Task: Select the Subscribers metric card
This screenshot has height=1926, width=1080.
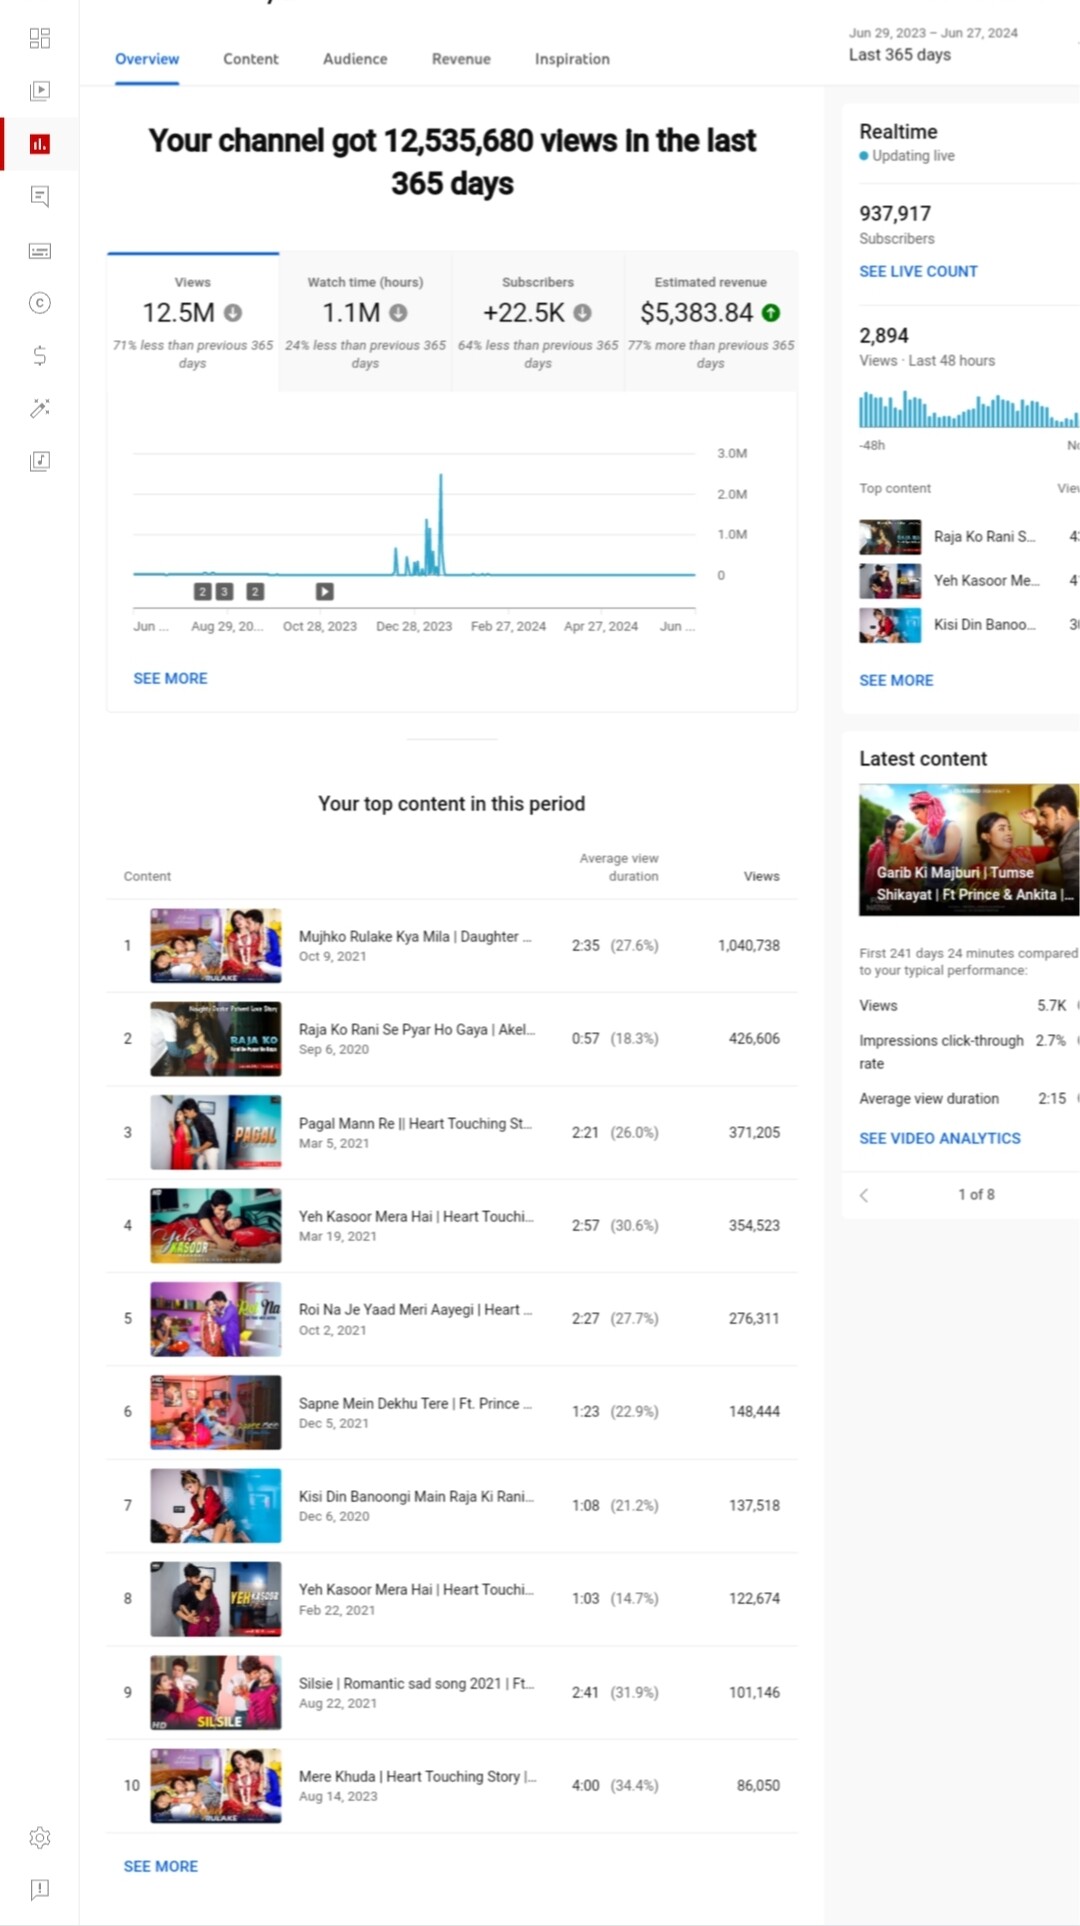Action: (x=538, y=322)
